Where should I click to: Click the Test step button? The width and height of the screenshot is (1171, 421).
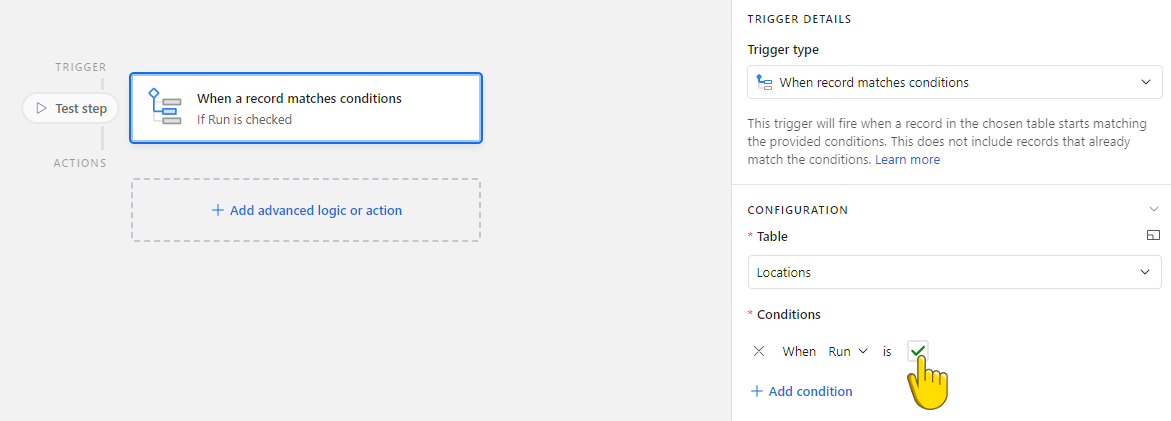[x=70, y=108]
